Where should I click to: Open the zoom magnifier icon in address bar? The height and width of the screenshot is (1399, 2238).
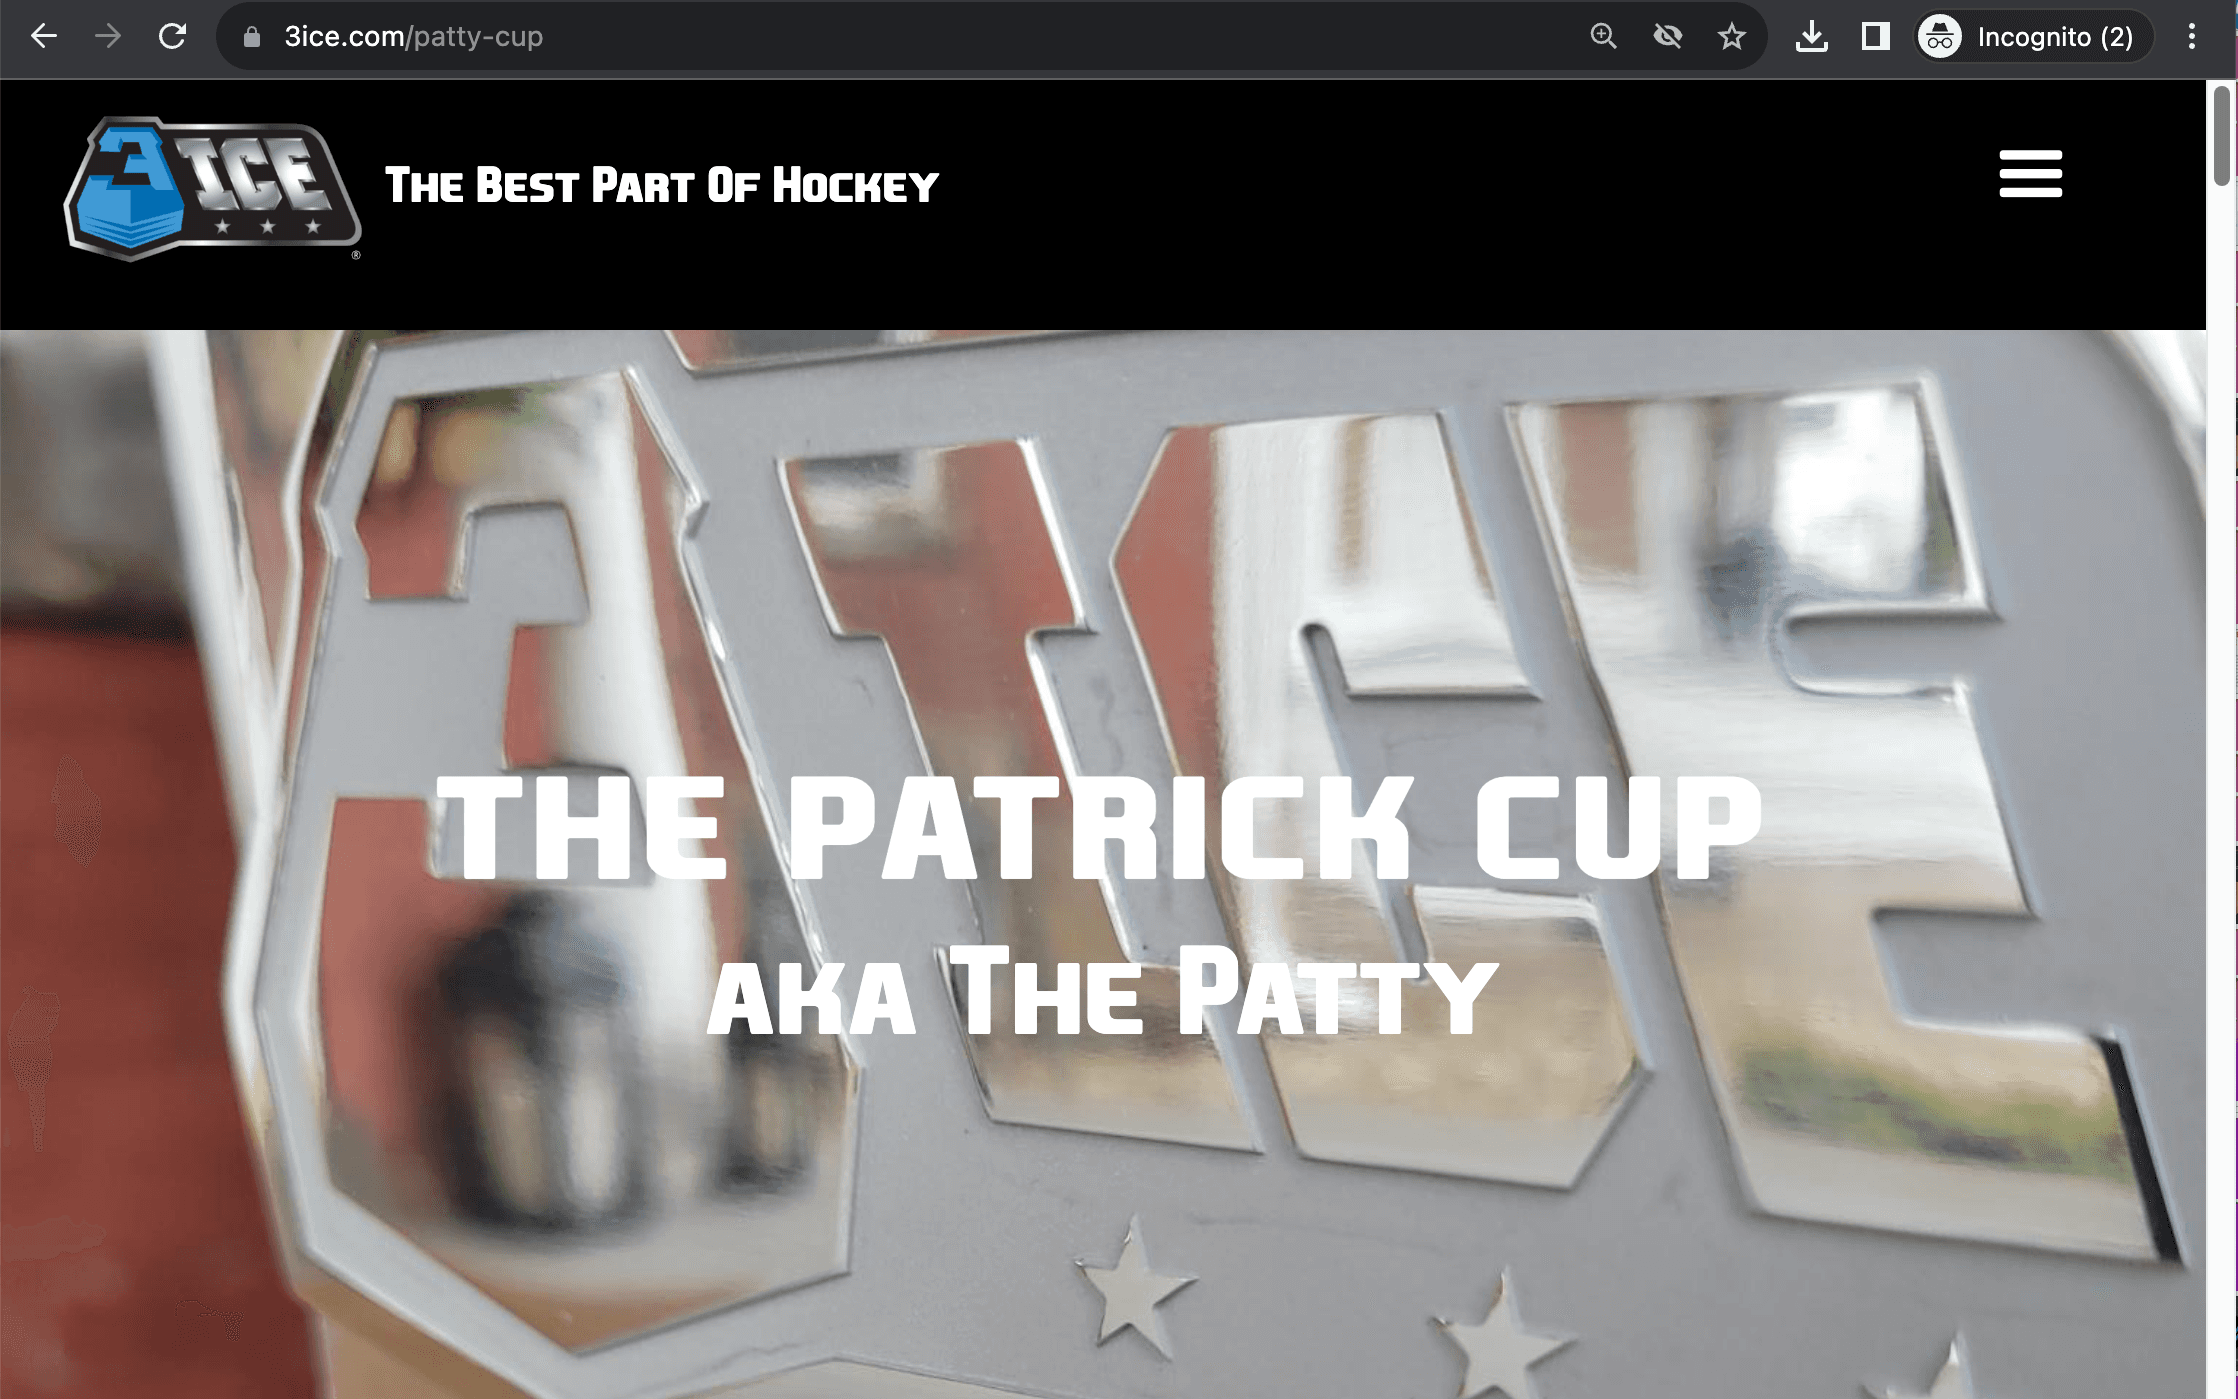(1603, 37)
